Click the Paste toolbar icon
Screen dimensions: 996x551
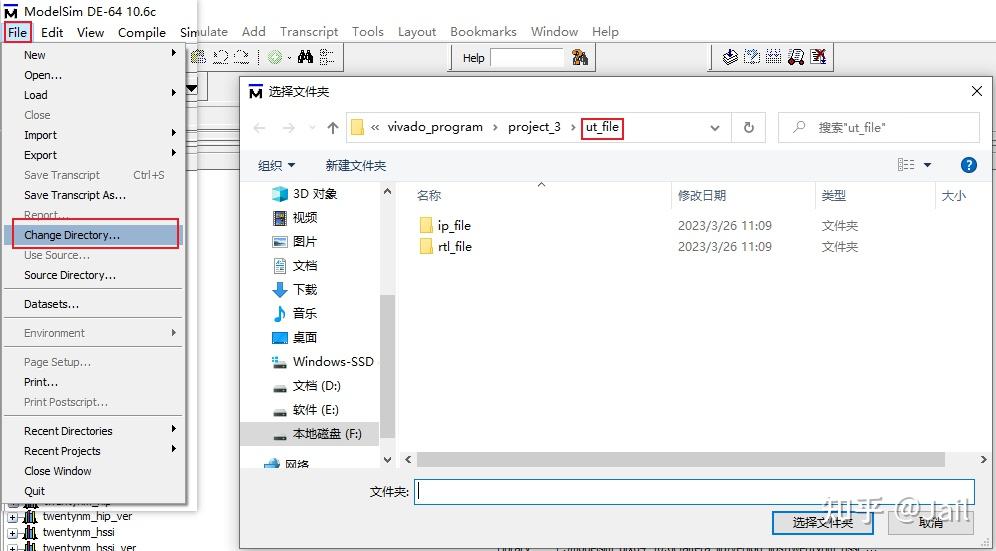pos(199,57)
